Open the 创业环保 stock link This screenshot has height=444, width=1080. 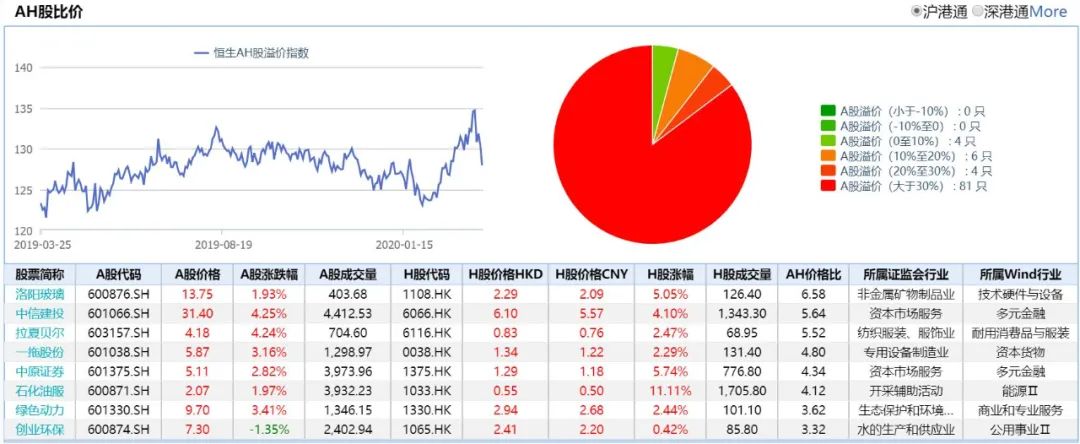click(39, 430)
